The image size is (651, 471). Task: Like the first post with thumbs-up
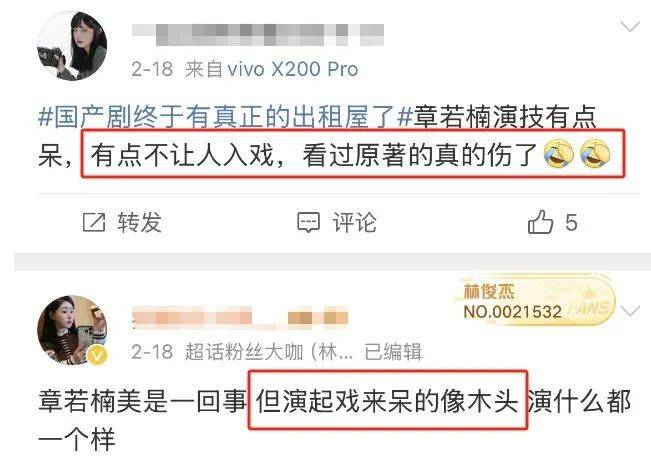pyautogui.click(x=540, y=221)
